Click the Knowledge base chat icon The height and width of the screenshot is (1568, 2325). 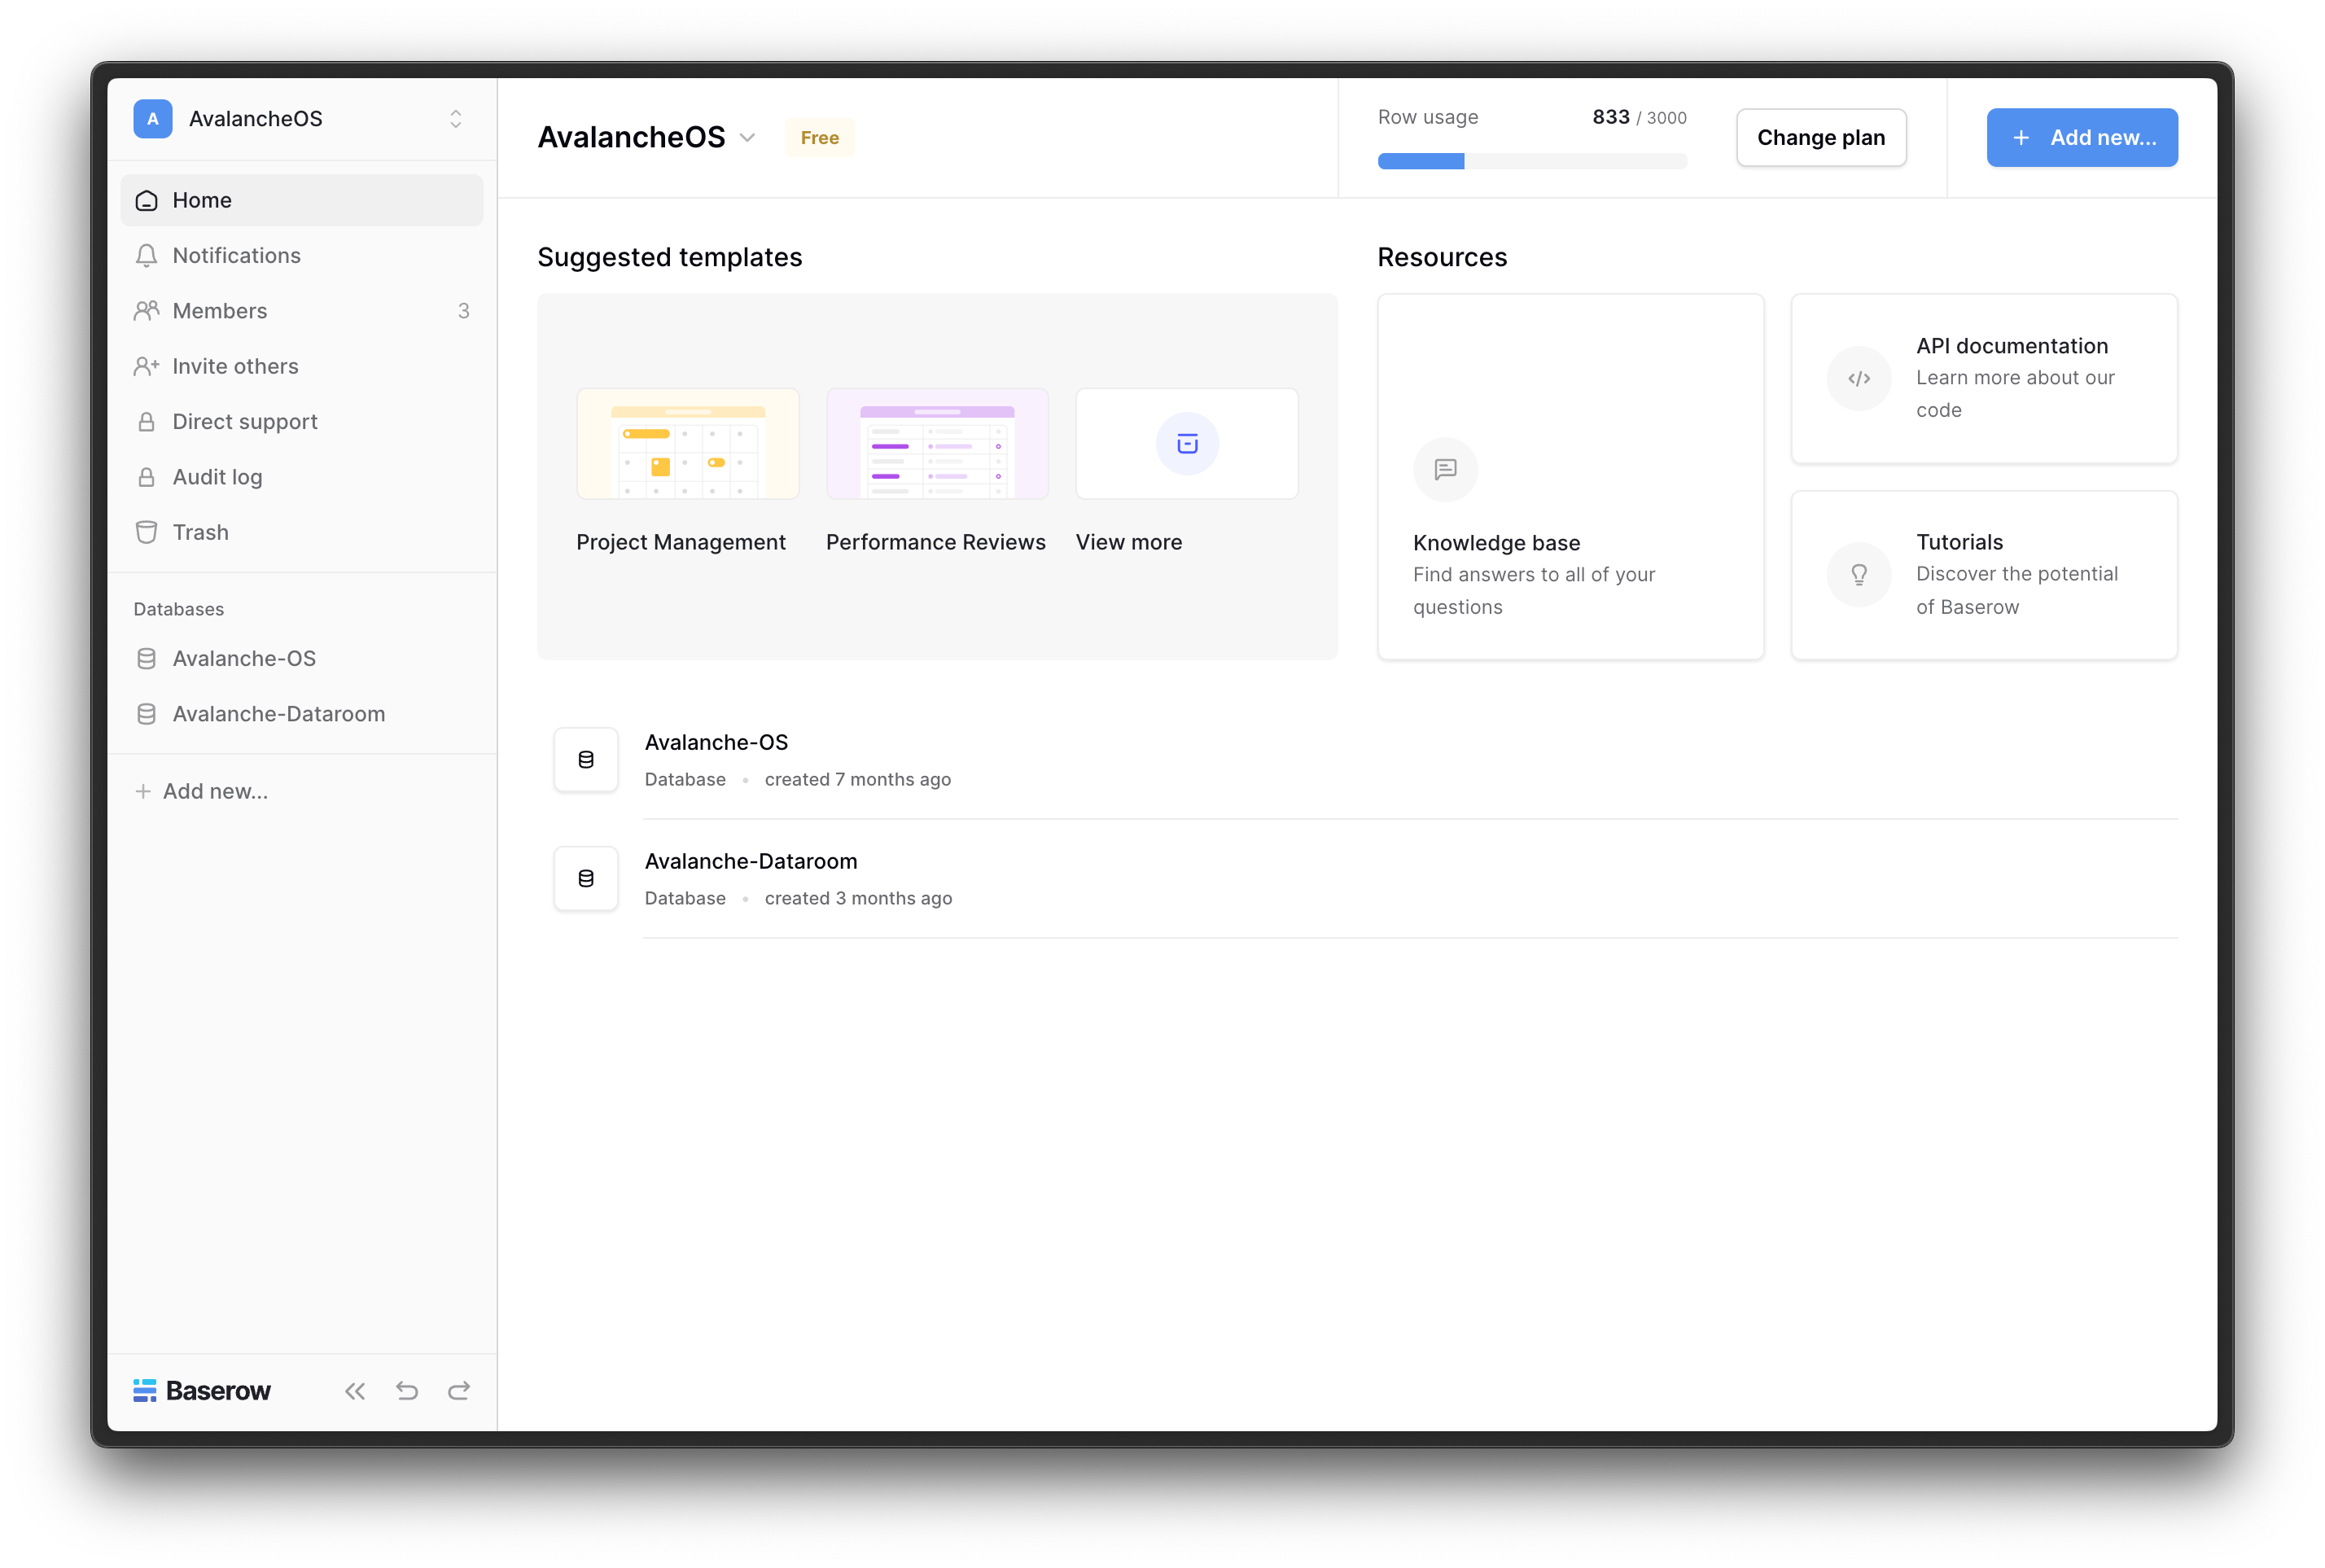coord(1445,469)
